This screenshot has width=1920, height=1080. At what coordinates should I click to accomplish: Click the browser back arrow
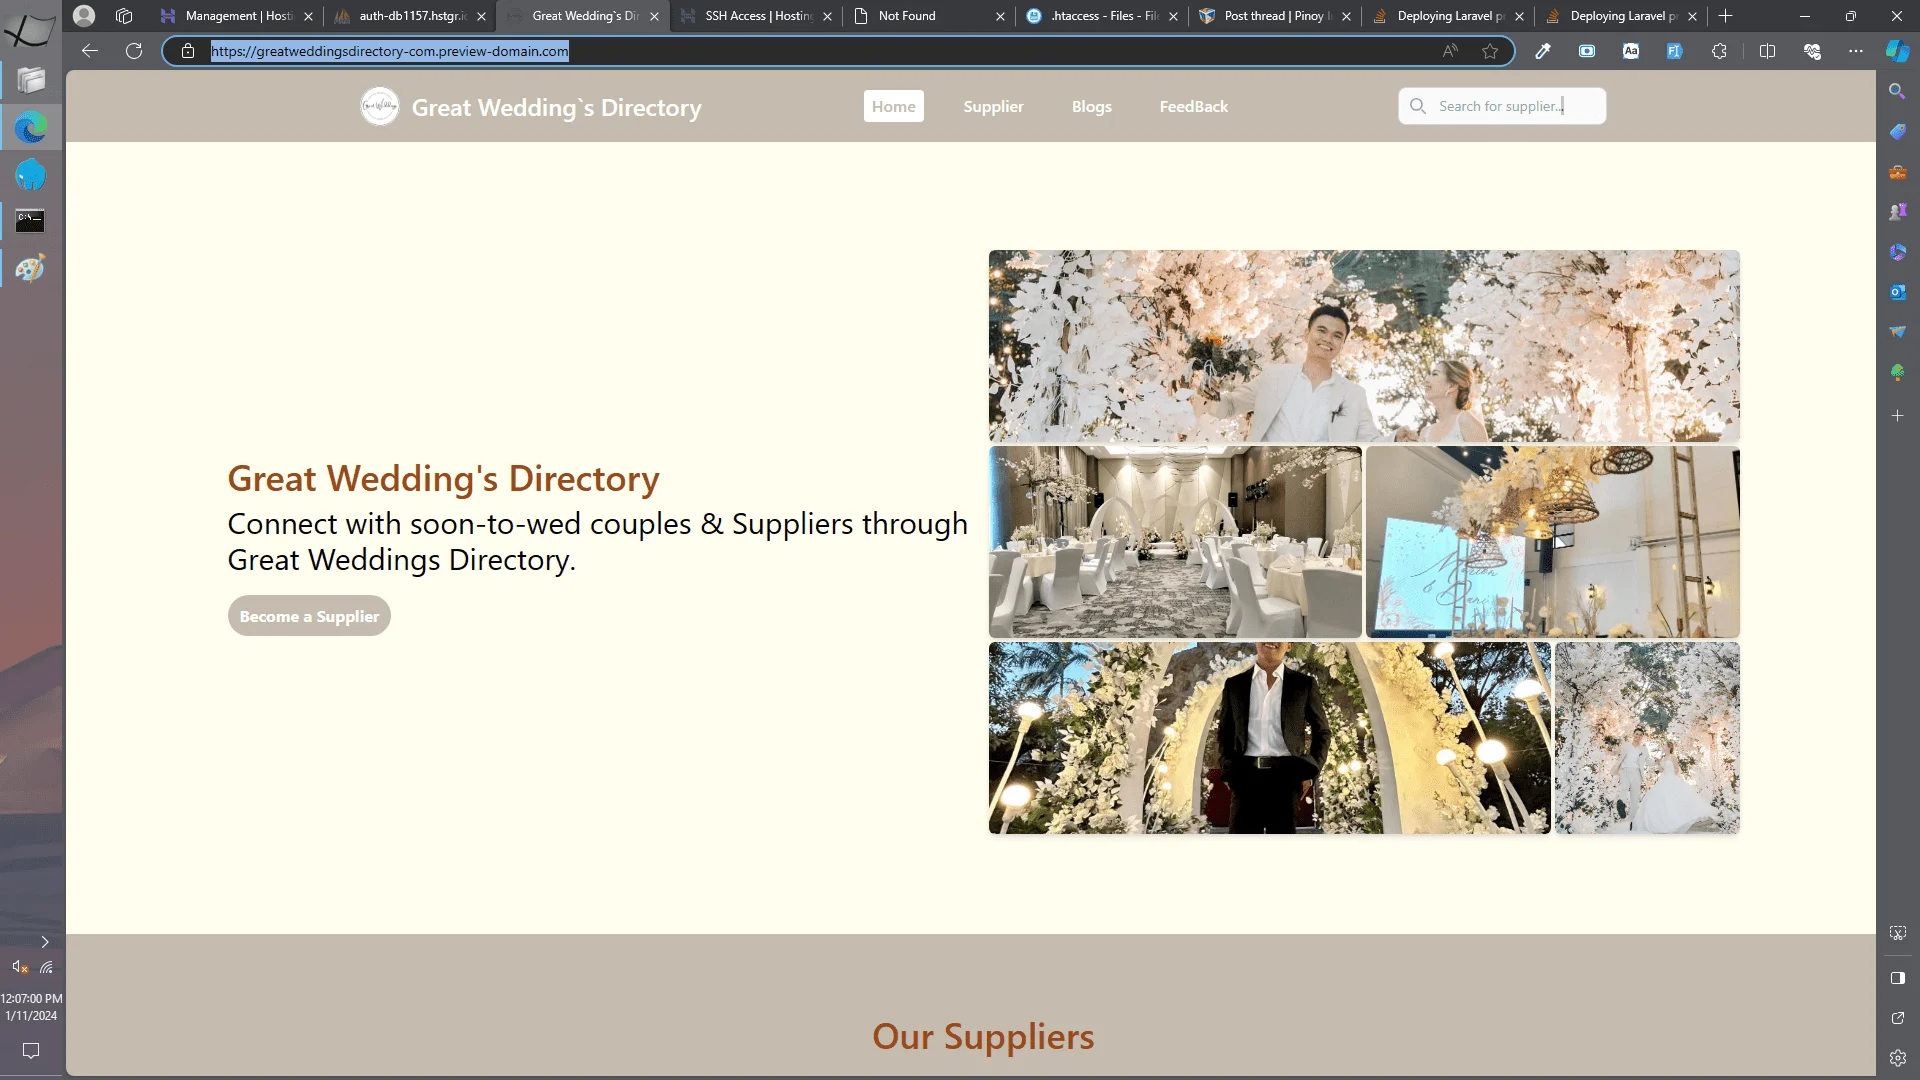[x=90, y=51]
